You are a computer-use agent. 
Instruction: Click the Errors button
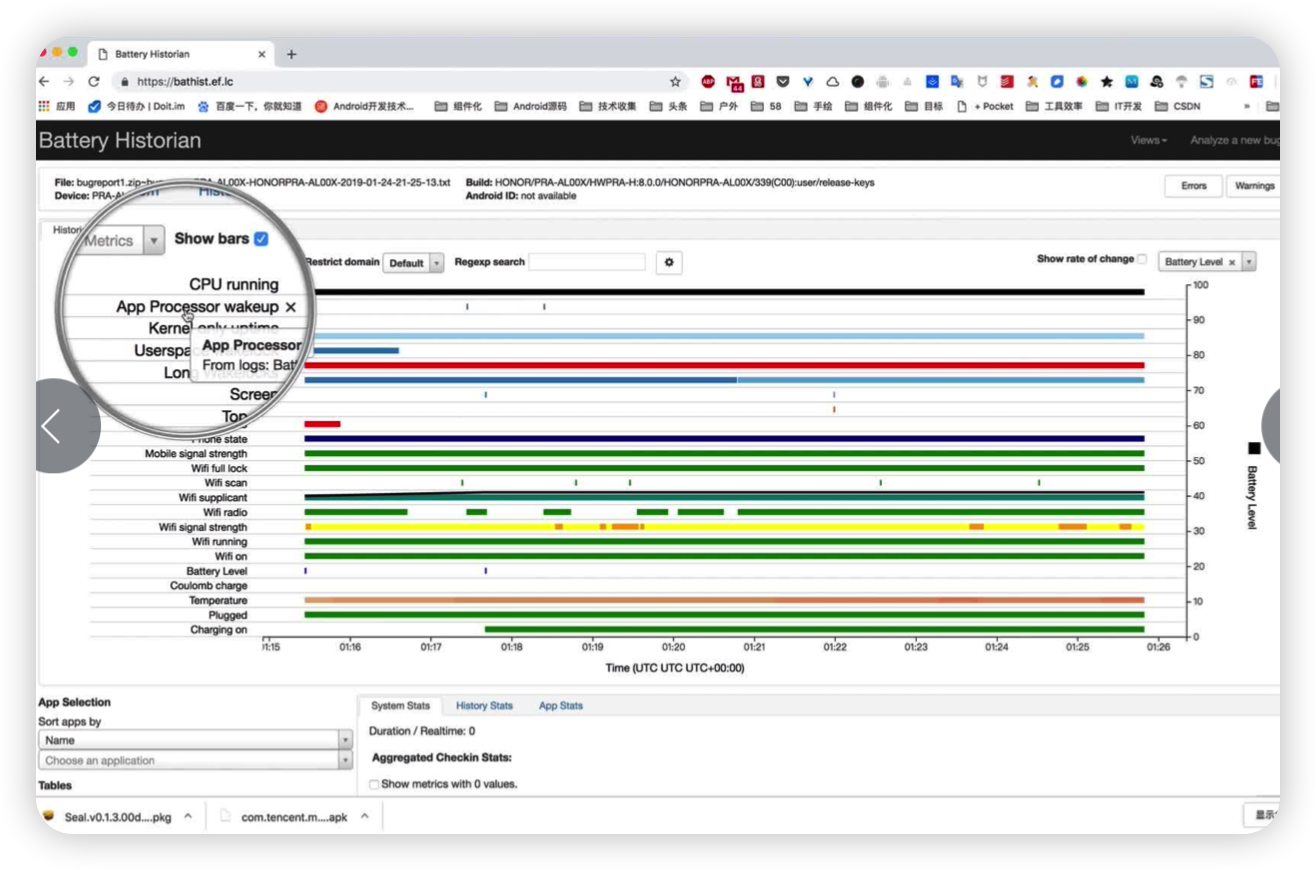[1193, 186]
